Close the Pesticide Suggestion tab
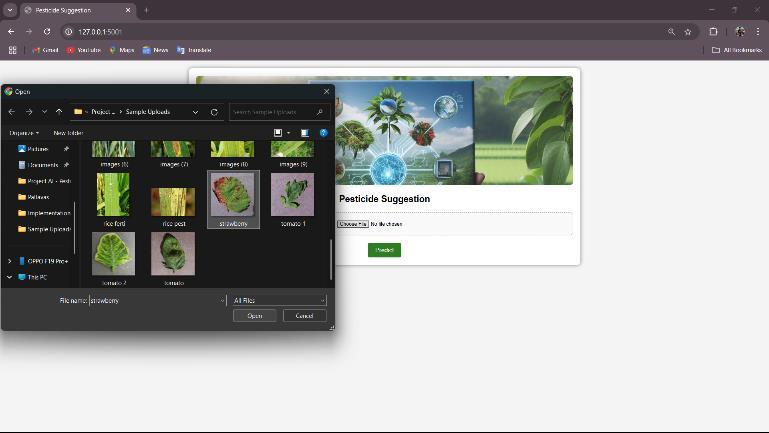Image resolution: width=769 pixels, height=433 pixels. point(128,10)
